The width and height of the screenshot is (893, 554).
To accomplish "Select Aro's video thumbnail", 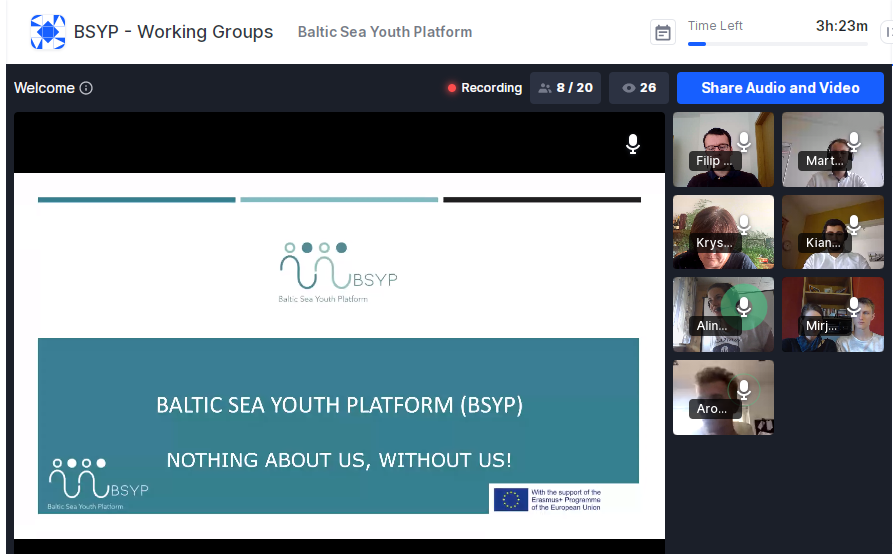I will [723, 397].
